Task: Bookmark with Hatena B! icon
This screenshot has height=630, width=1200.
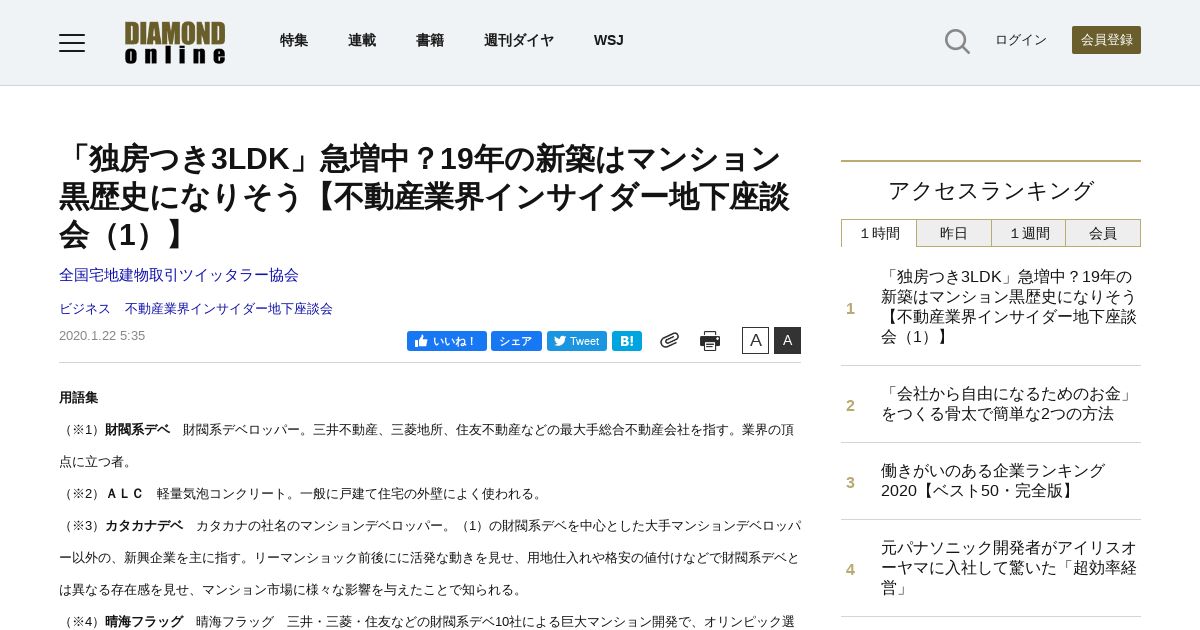Action: (627, 341)
